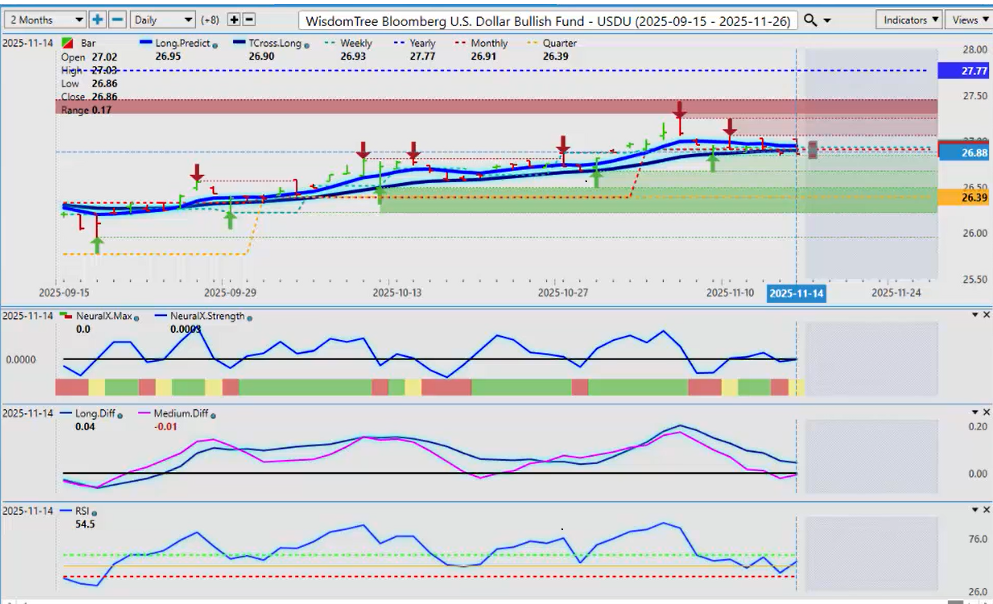The image size is (993, 604).
Task: Click the black minus icon beside (+8)
Action: (x=249, y=20)
